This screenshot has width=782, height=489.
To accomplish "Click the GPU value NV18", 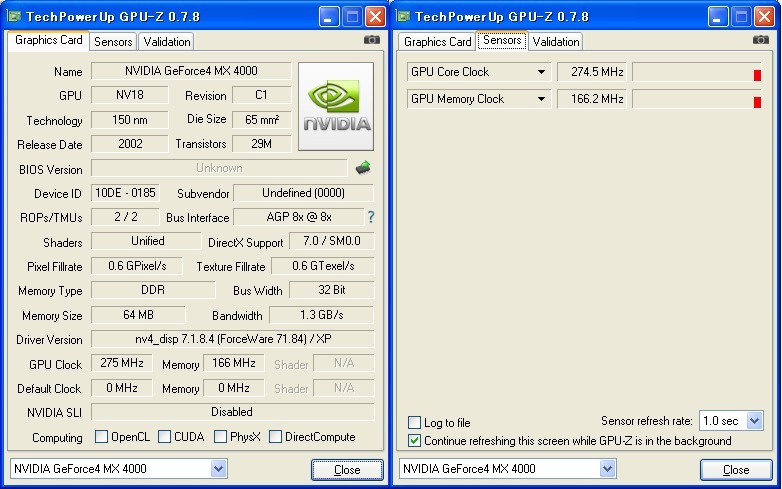I will [130, 95].
